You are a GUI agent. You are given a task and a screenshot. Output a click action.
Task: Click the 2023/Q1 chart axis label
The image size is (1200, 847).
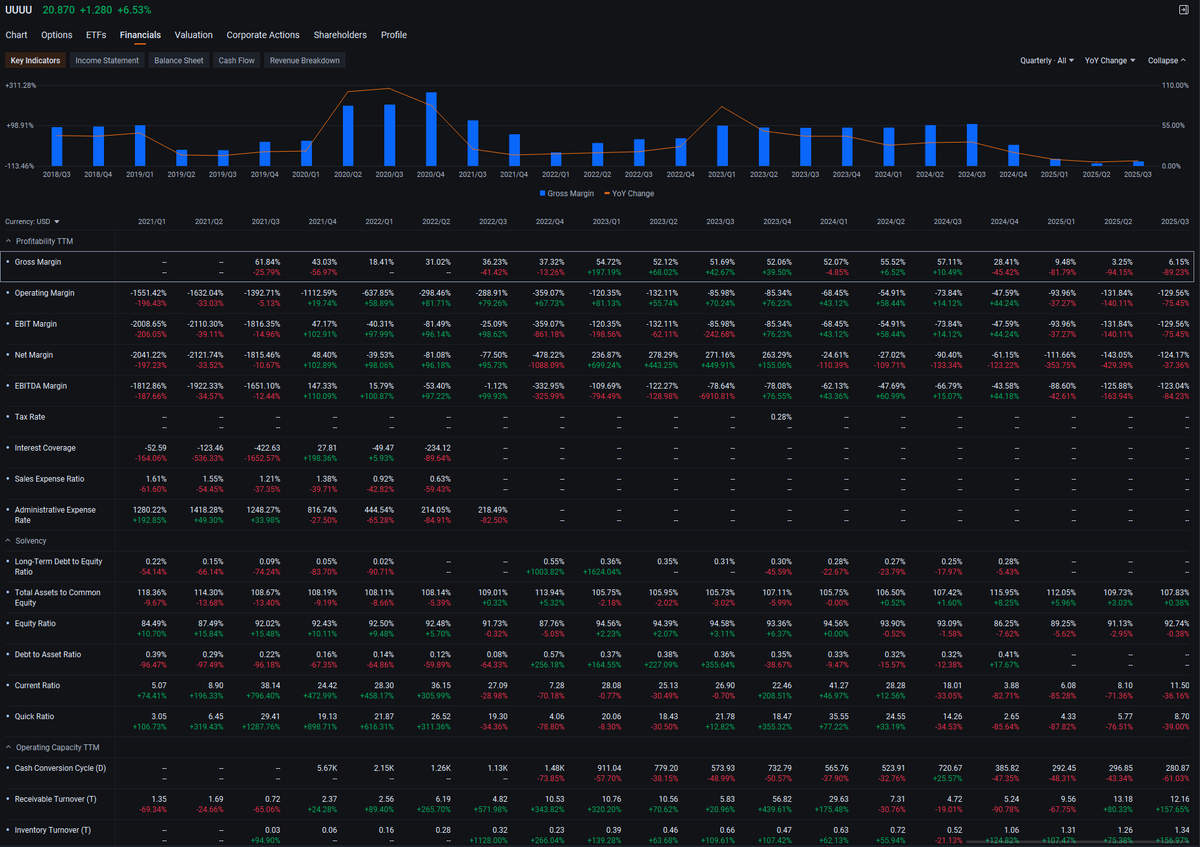click(x=722, y=174)
